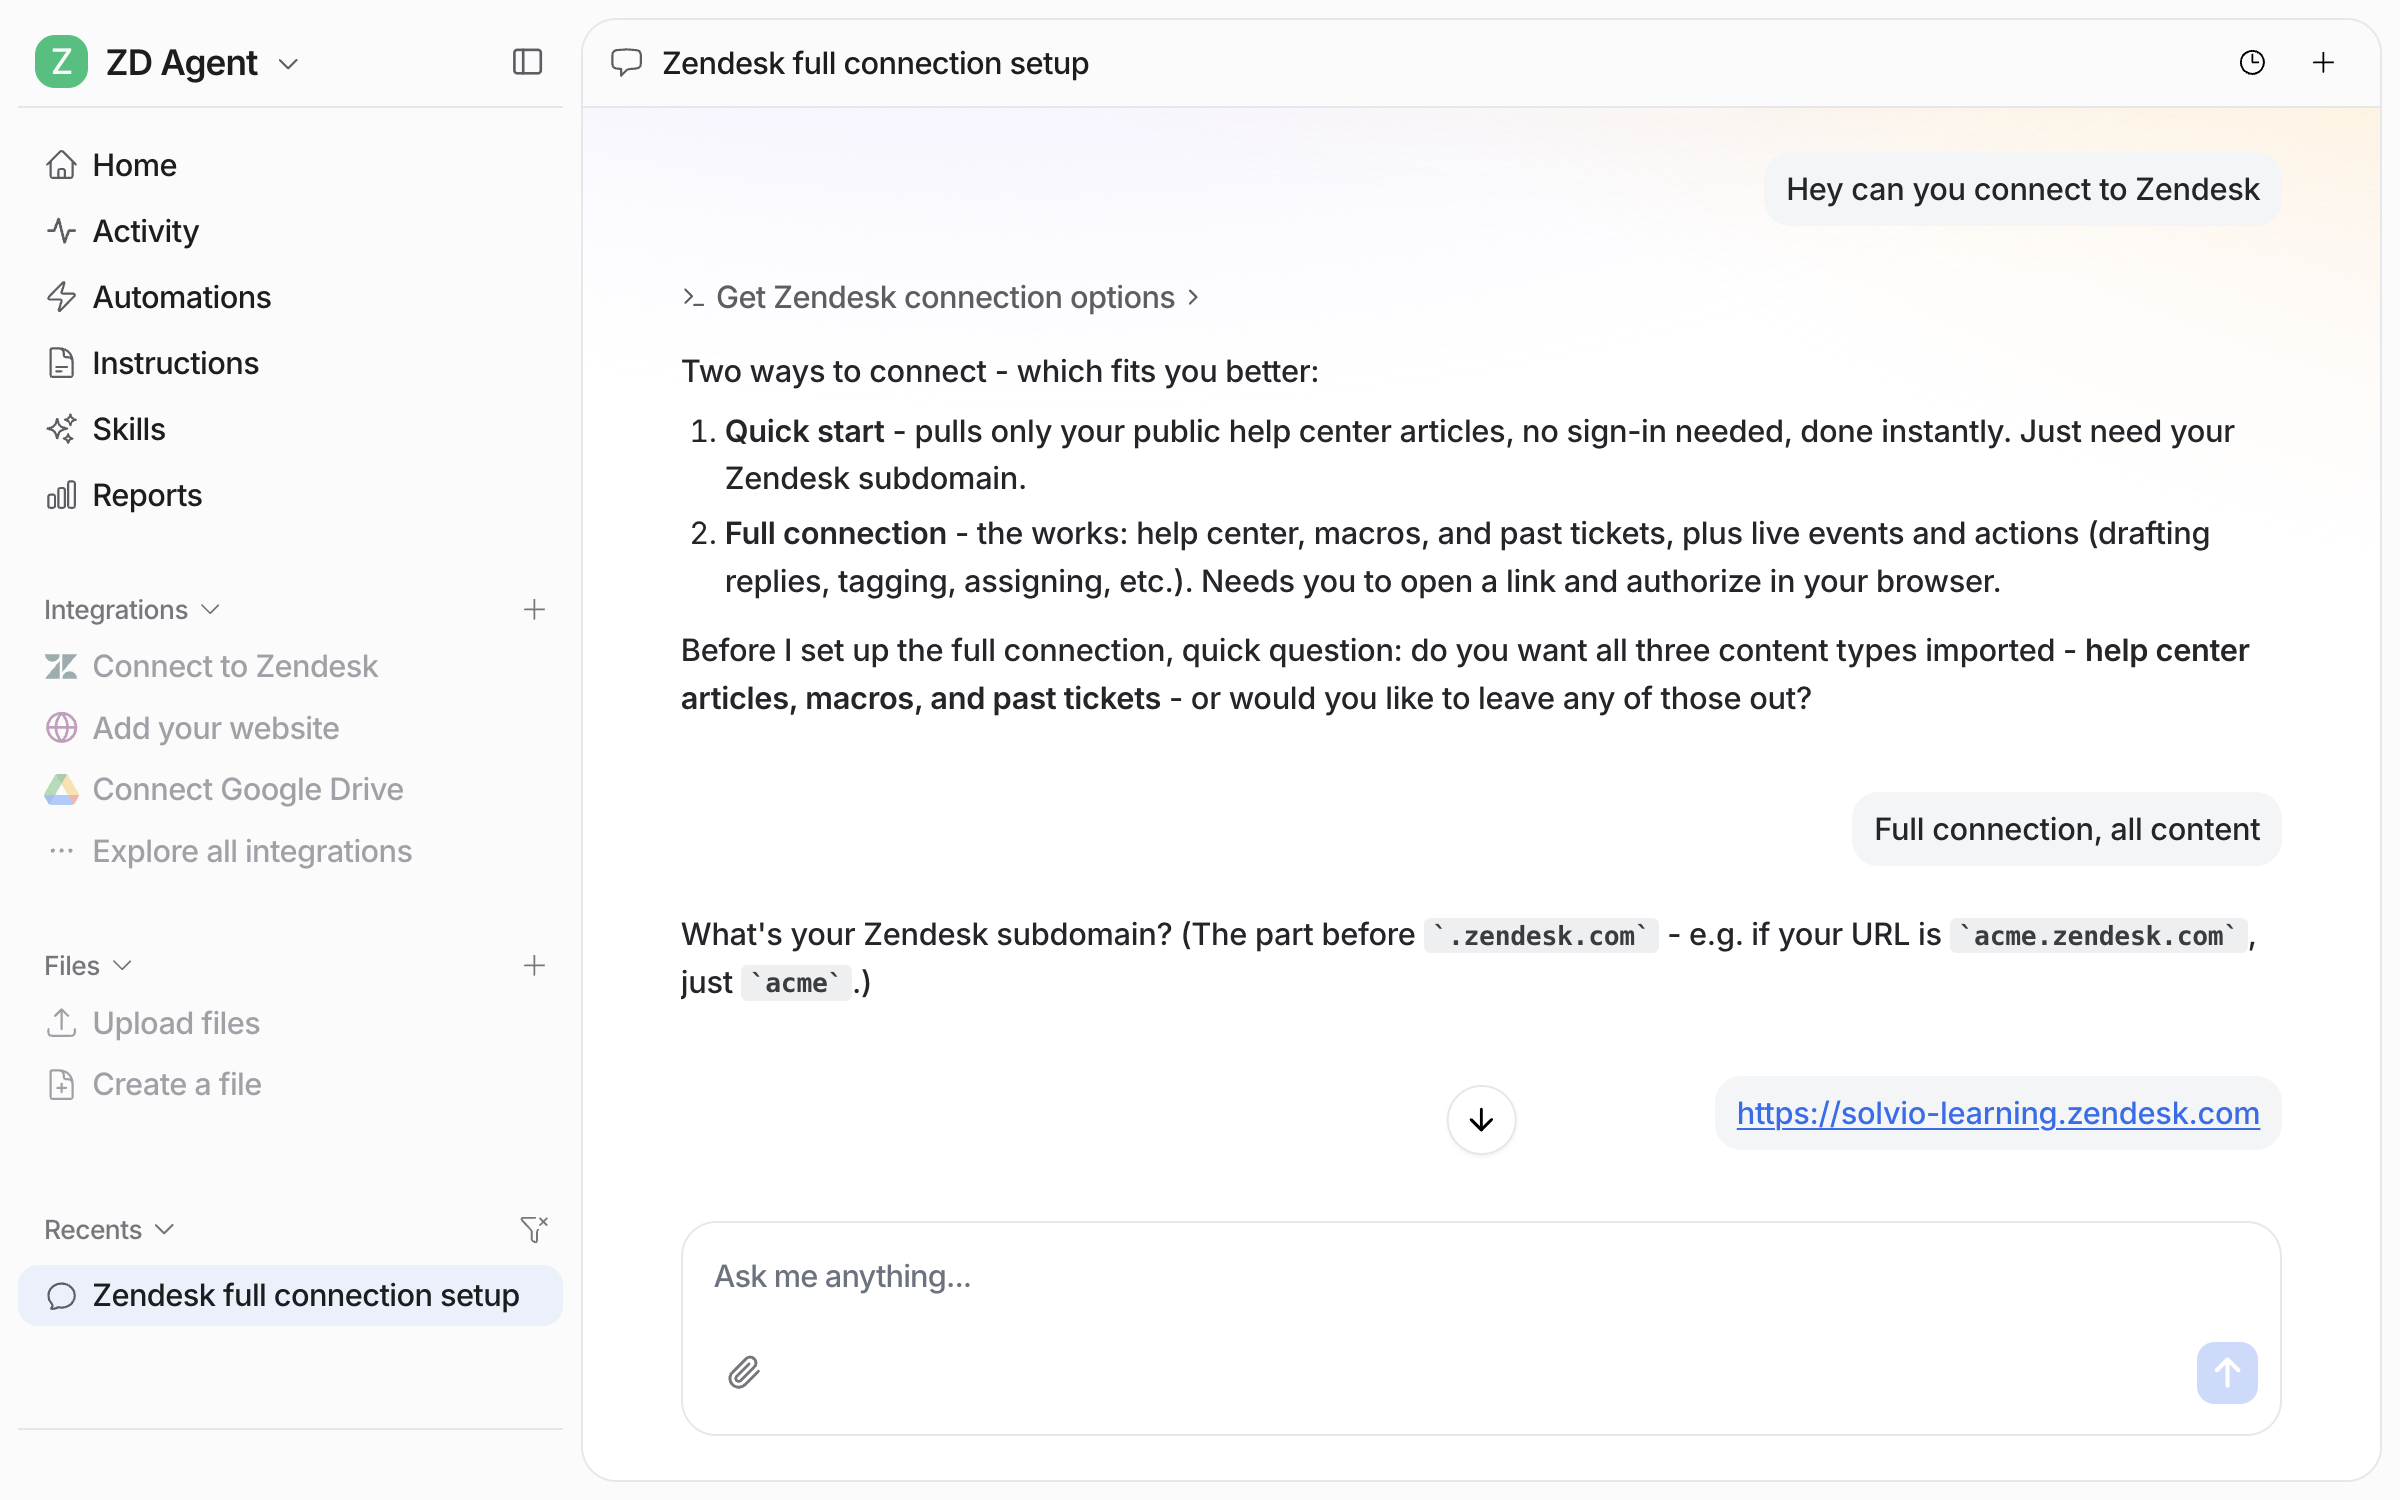
Task: Click the chat bubble icon in header
Action: 626,63
